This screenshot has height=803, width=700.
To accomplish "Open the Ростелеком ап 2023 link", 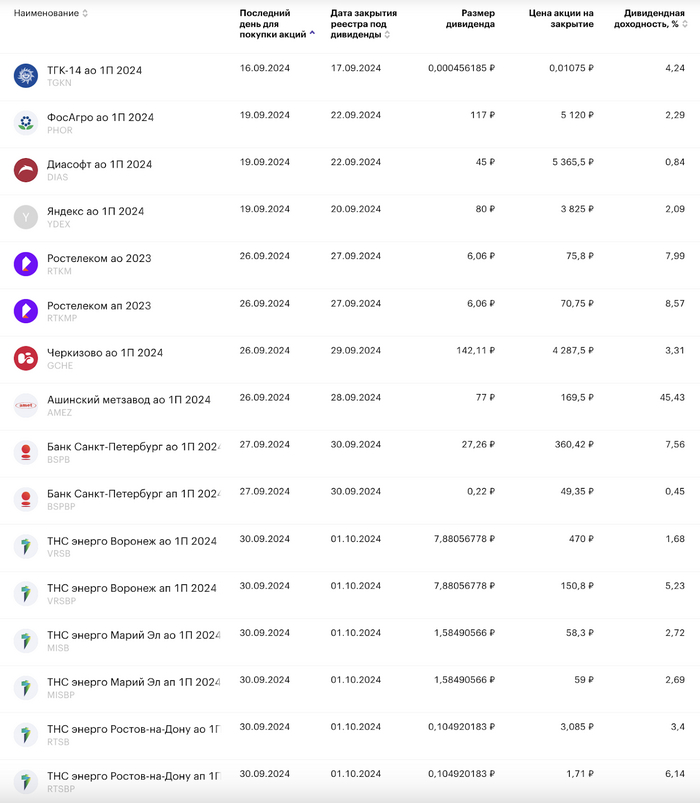I will coord(99,305).
